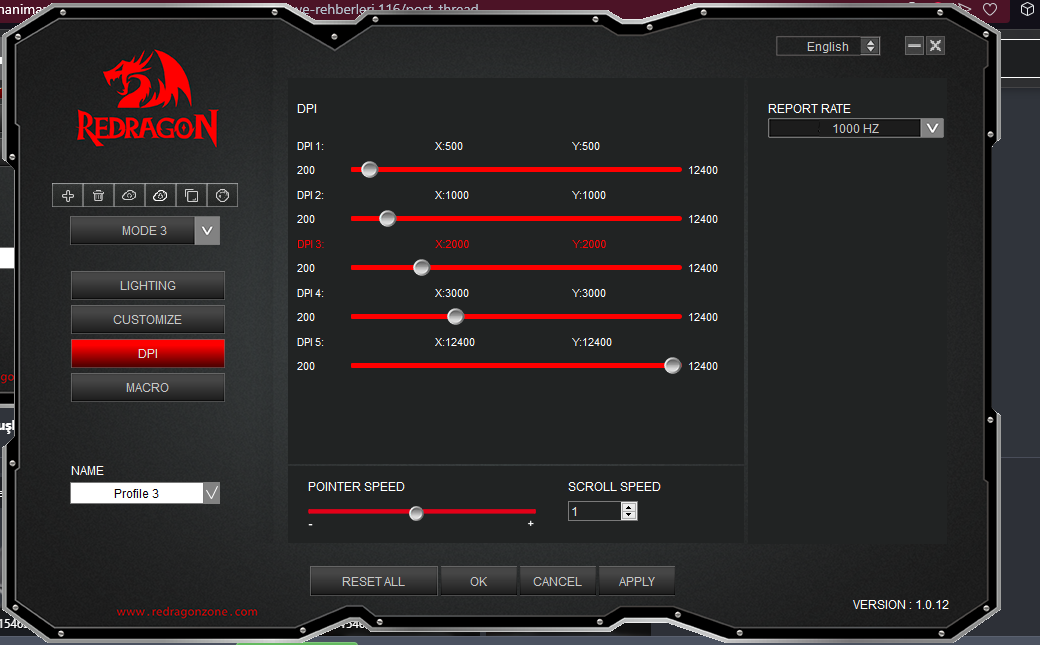Click the CANCEL button
Viewport: 1040px width, 645px height.
tap(557, 581)
